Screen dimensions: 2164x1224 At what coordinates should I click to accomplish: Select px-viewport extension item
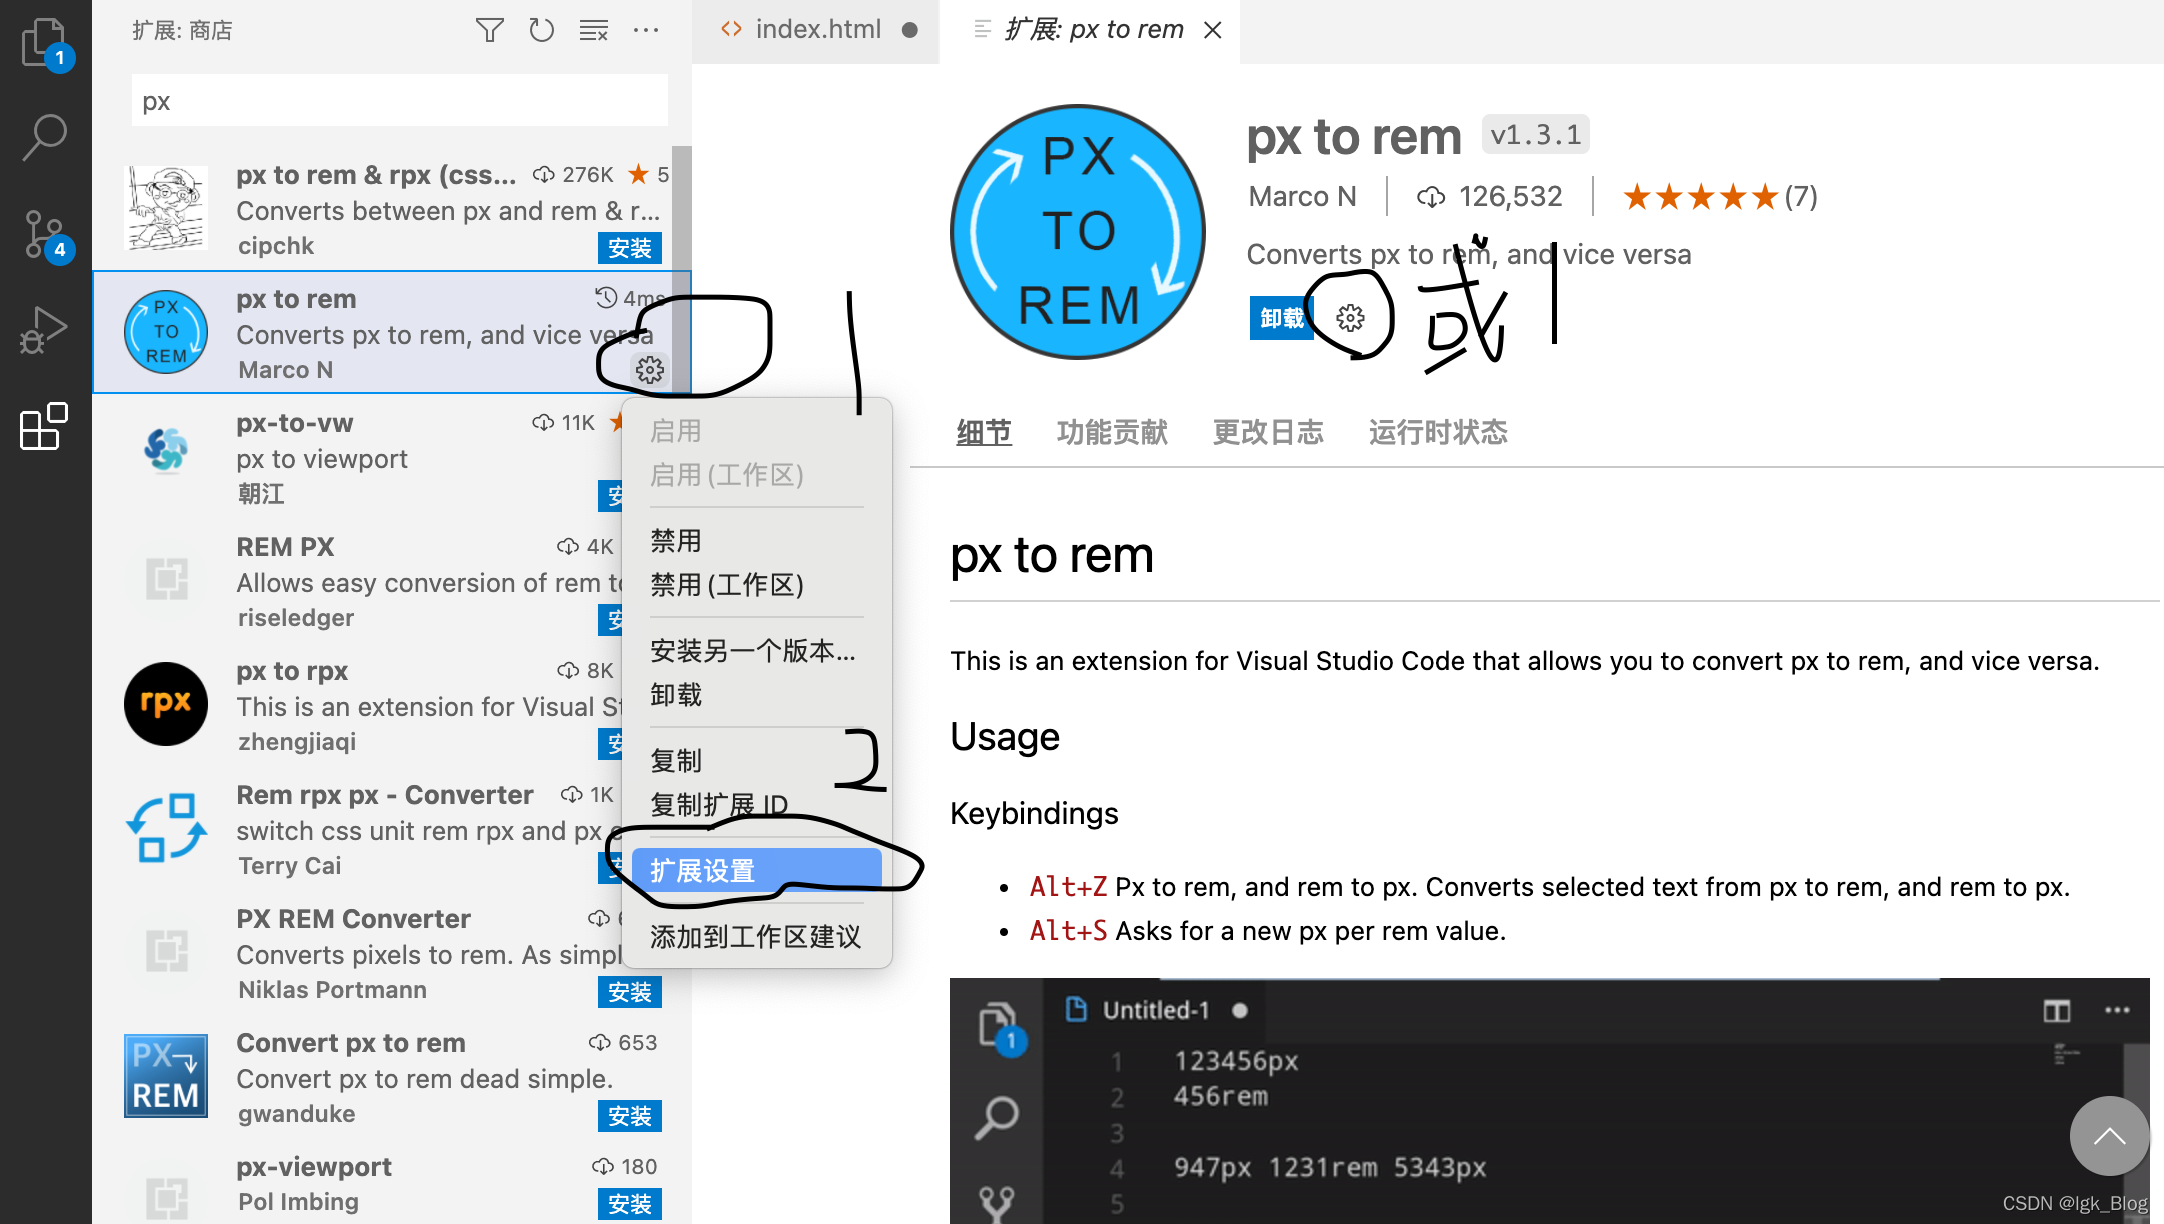coord(383,1182)
